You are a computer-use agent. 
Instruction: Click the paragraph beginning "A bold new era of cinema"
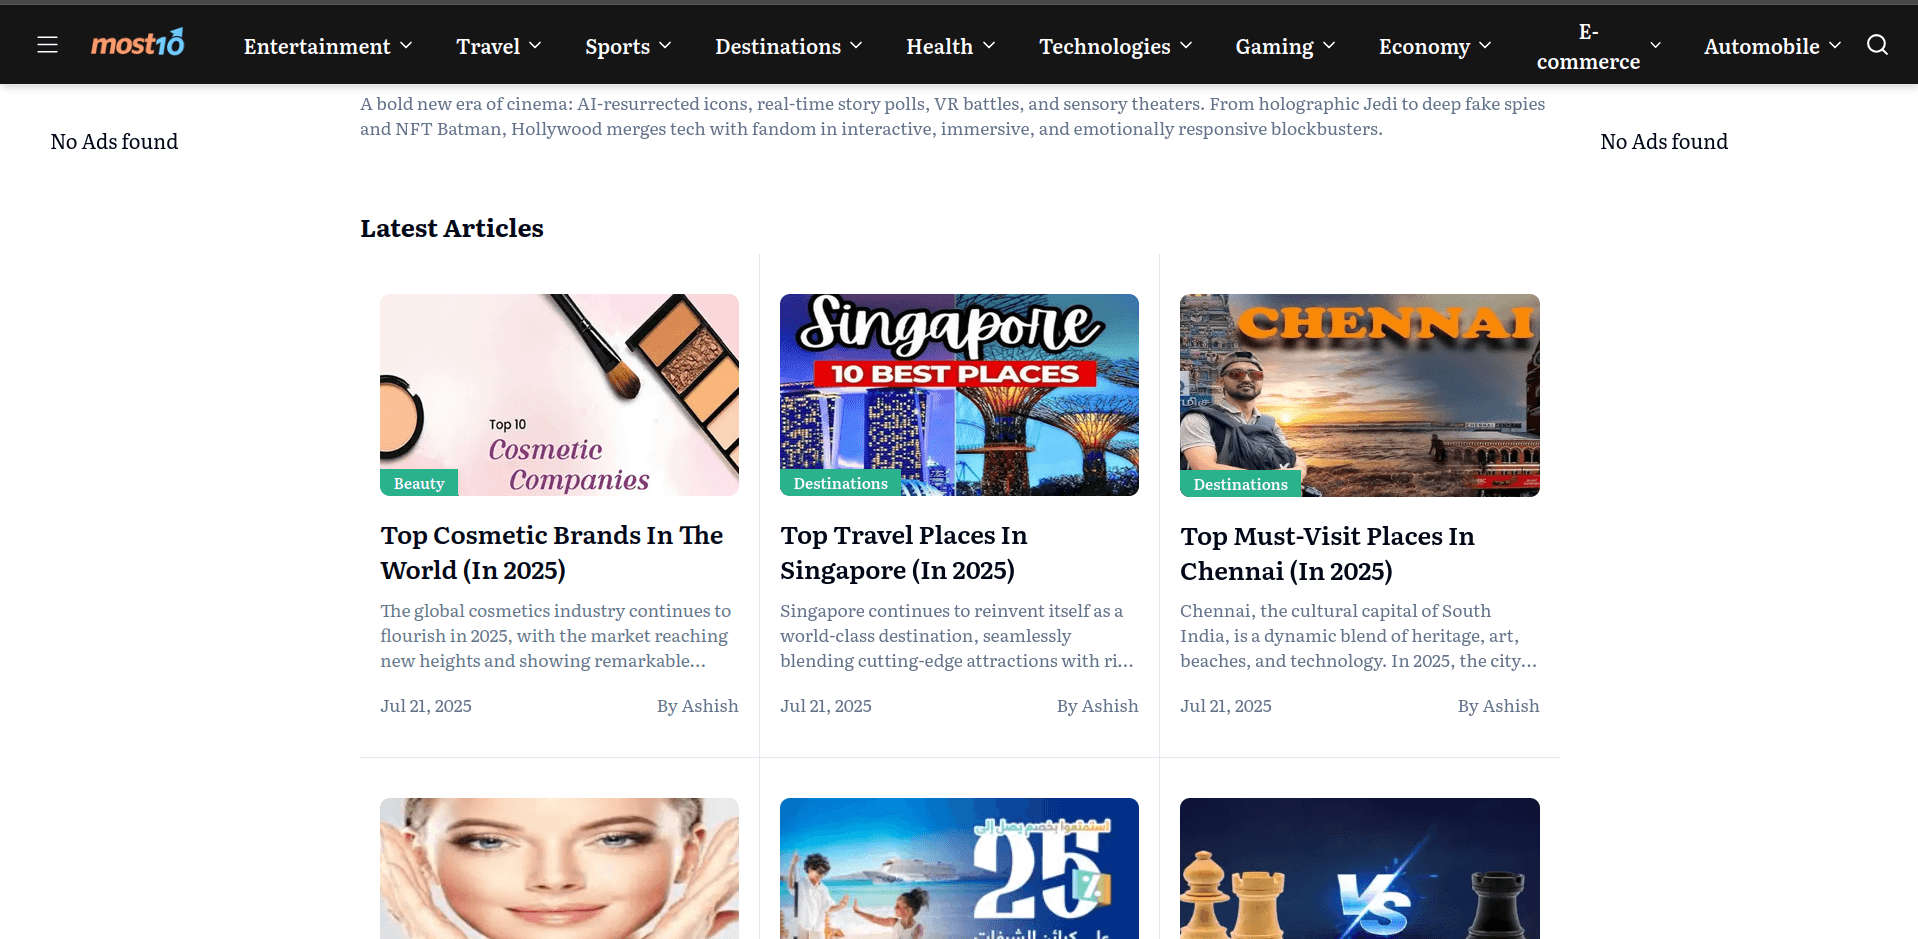pos(953,116)
